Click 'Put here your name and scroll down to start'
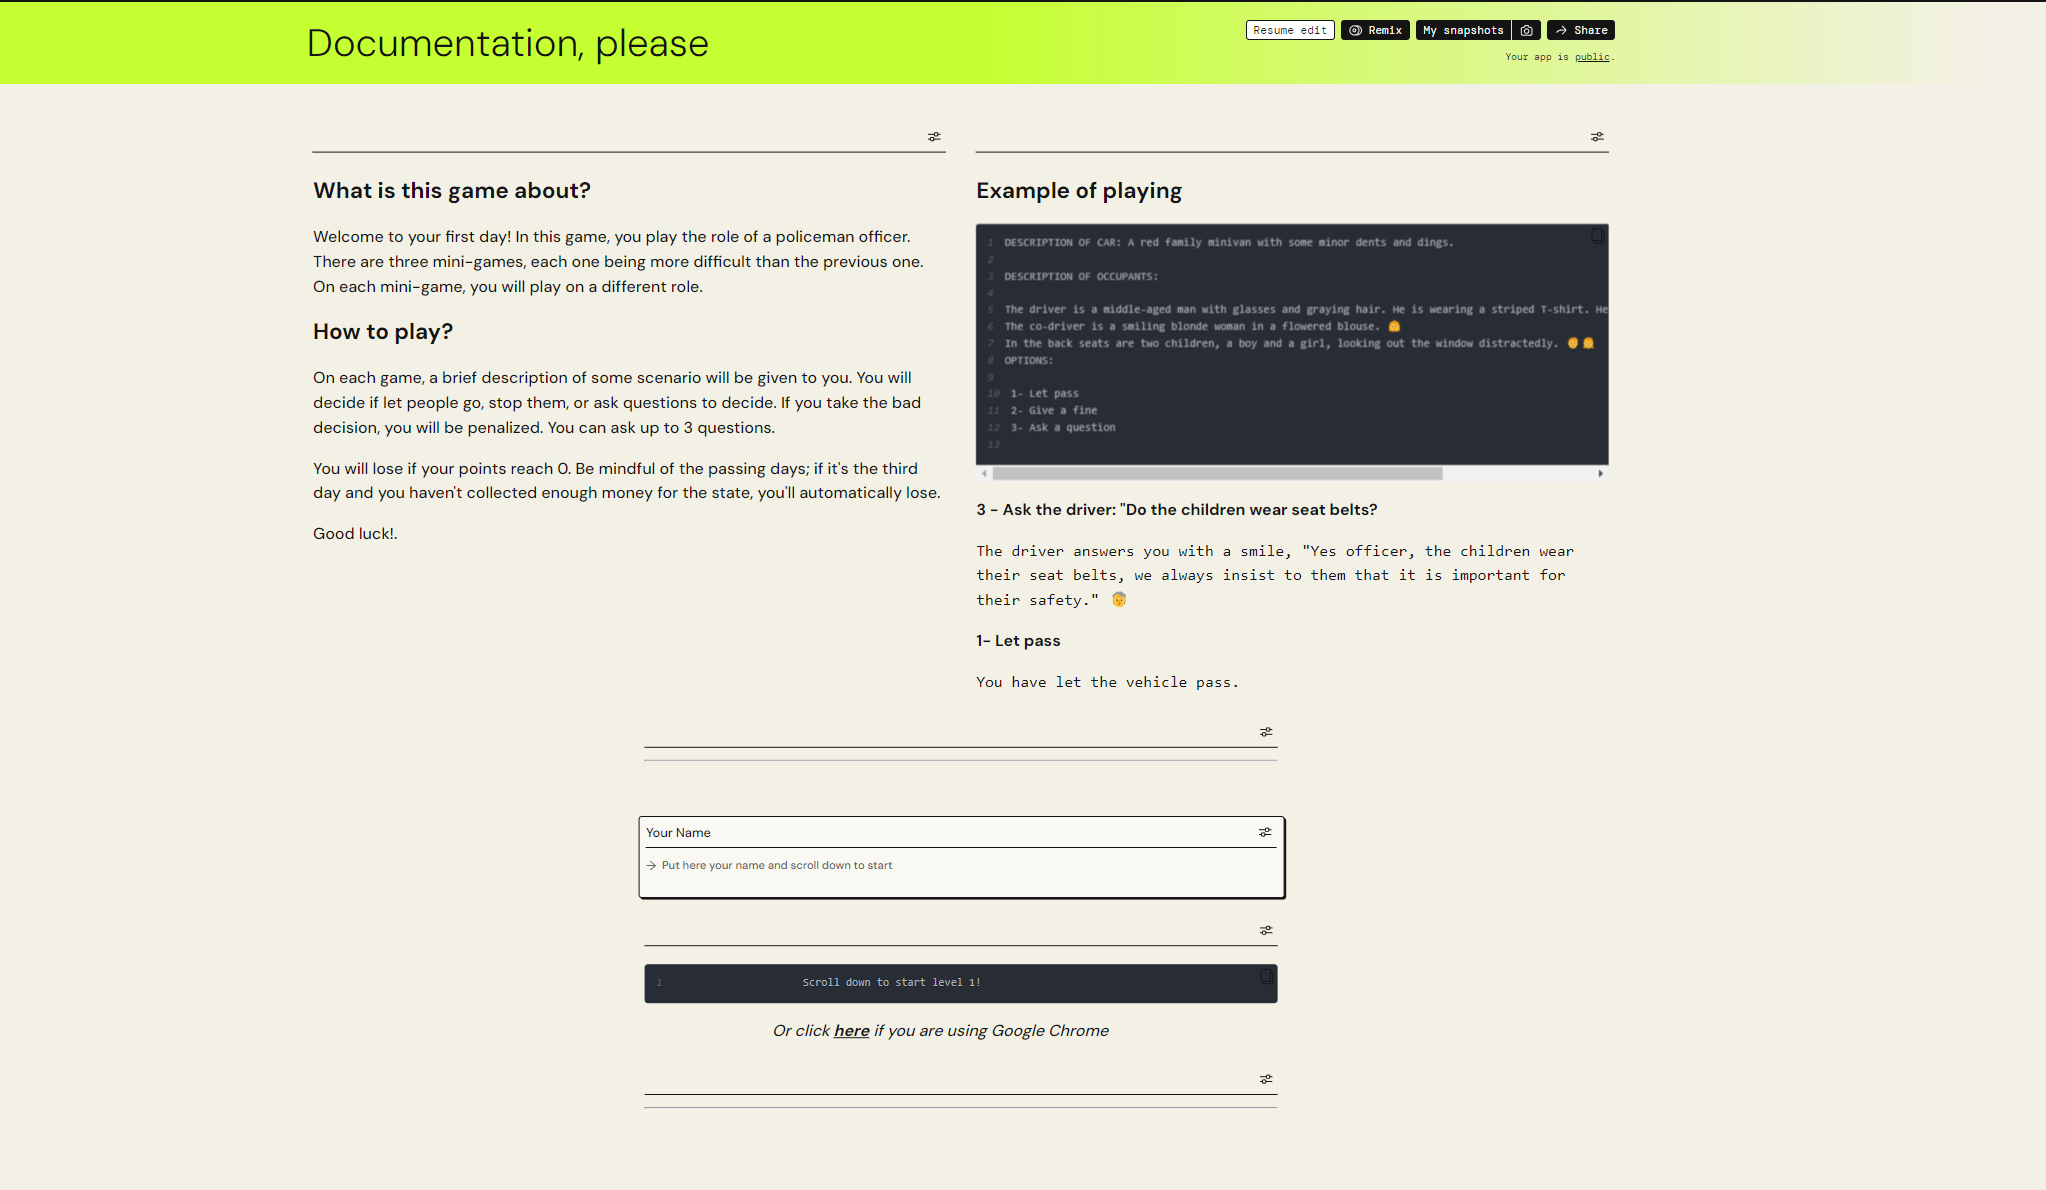Screen dimensions: 2046x1190 777,865
